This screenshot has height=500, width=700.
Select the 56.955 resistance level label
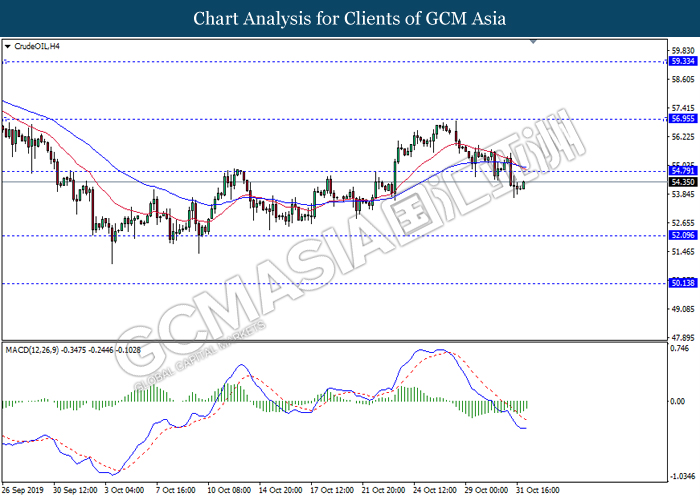coord(682,118)
